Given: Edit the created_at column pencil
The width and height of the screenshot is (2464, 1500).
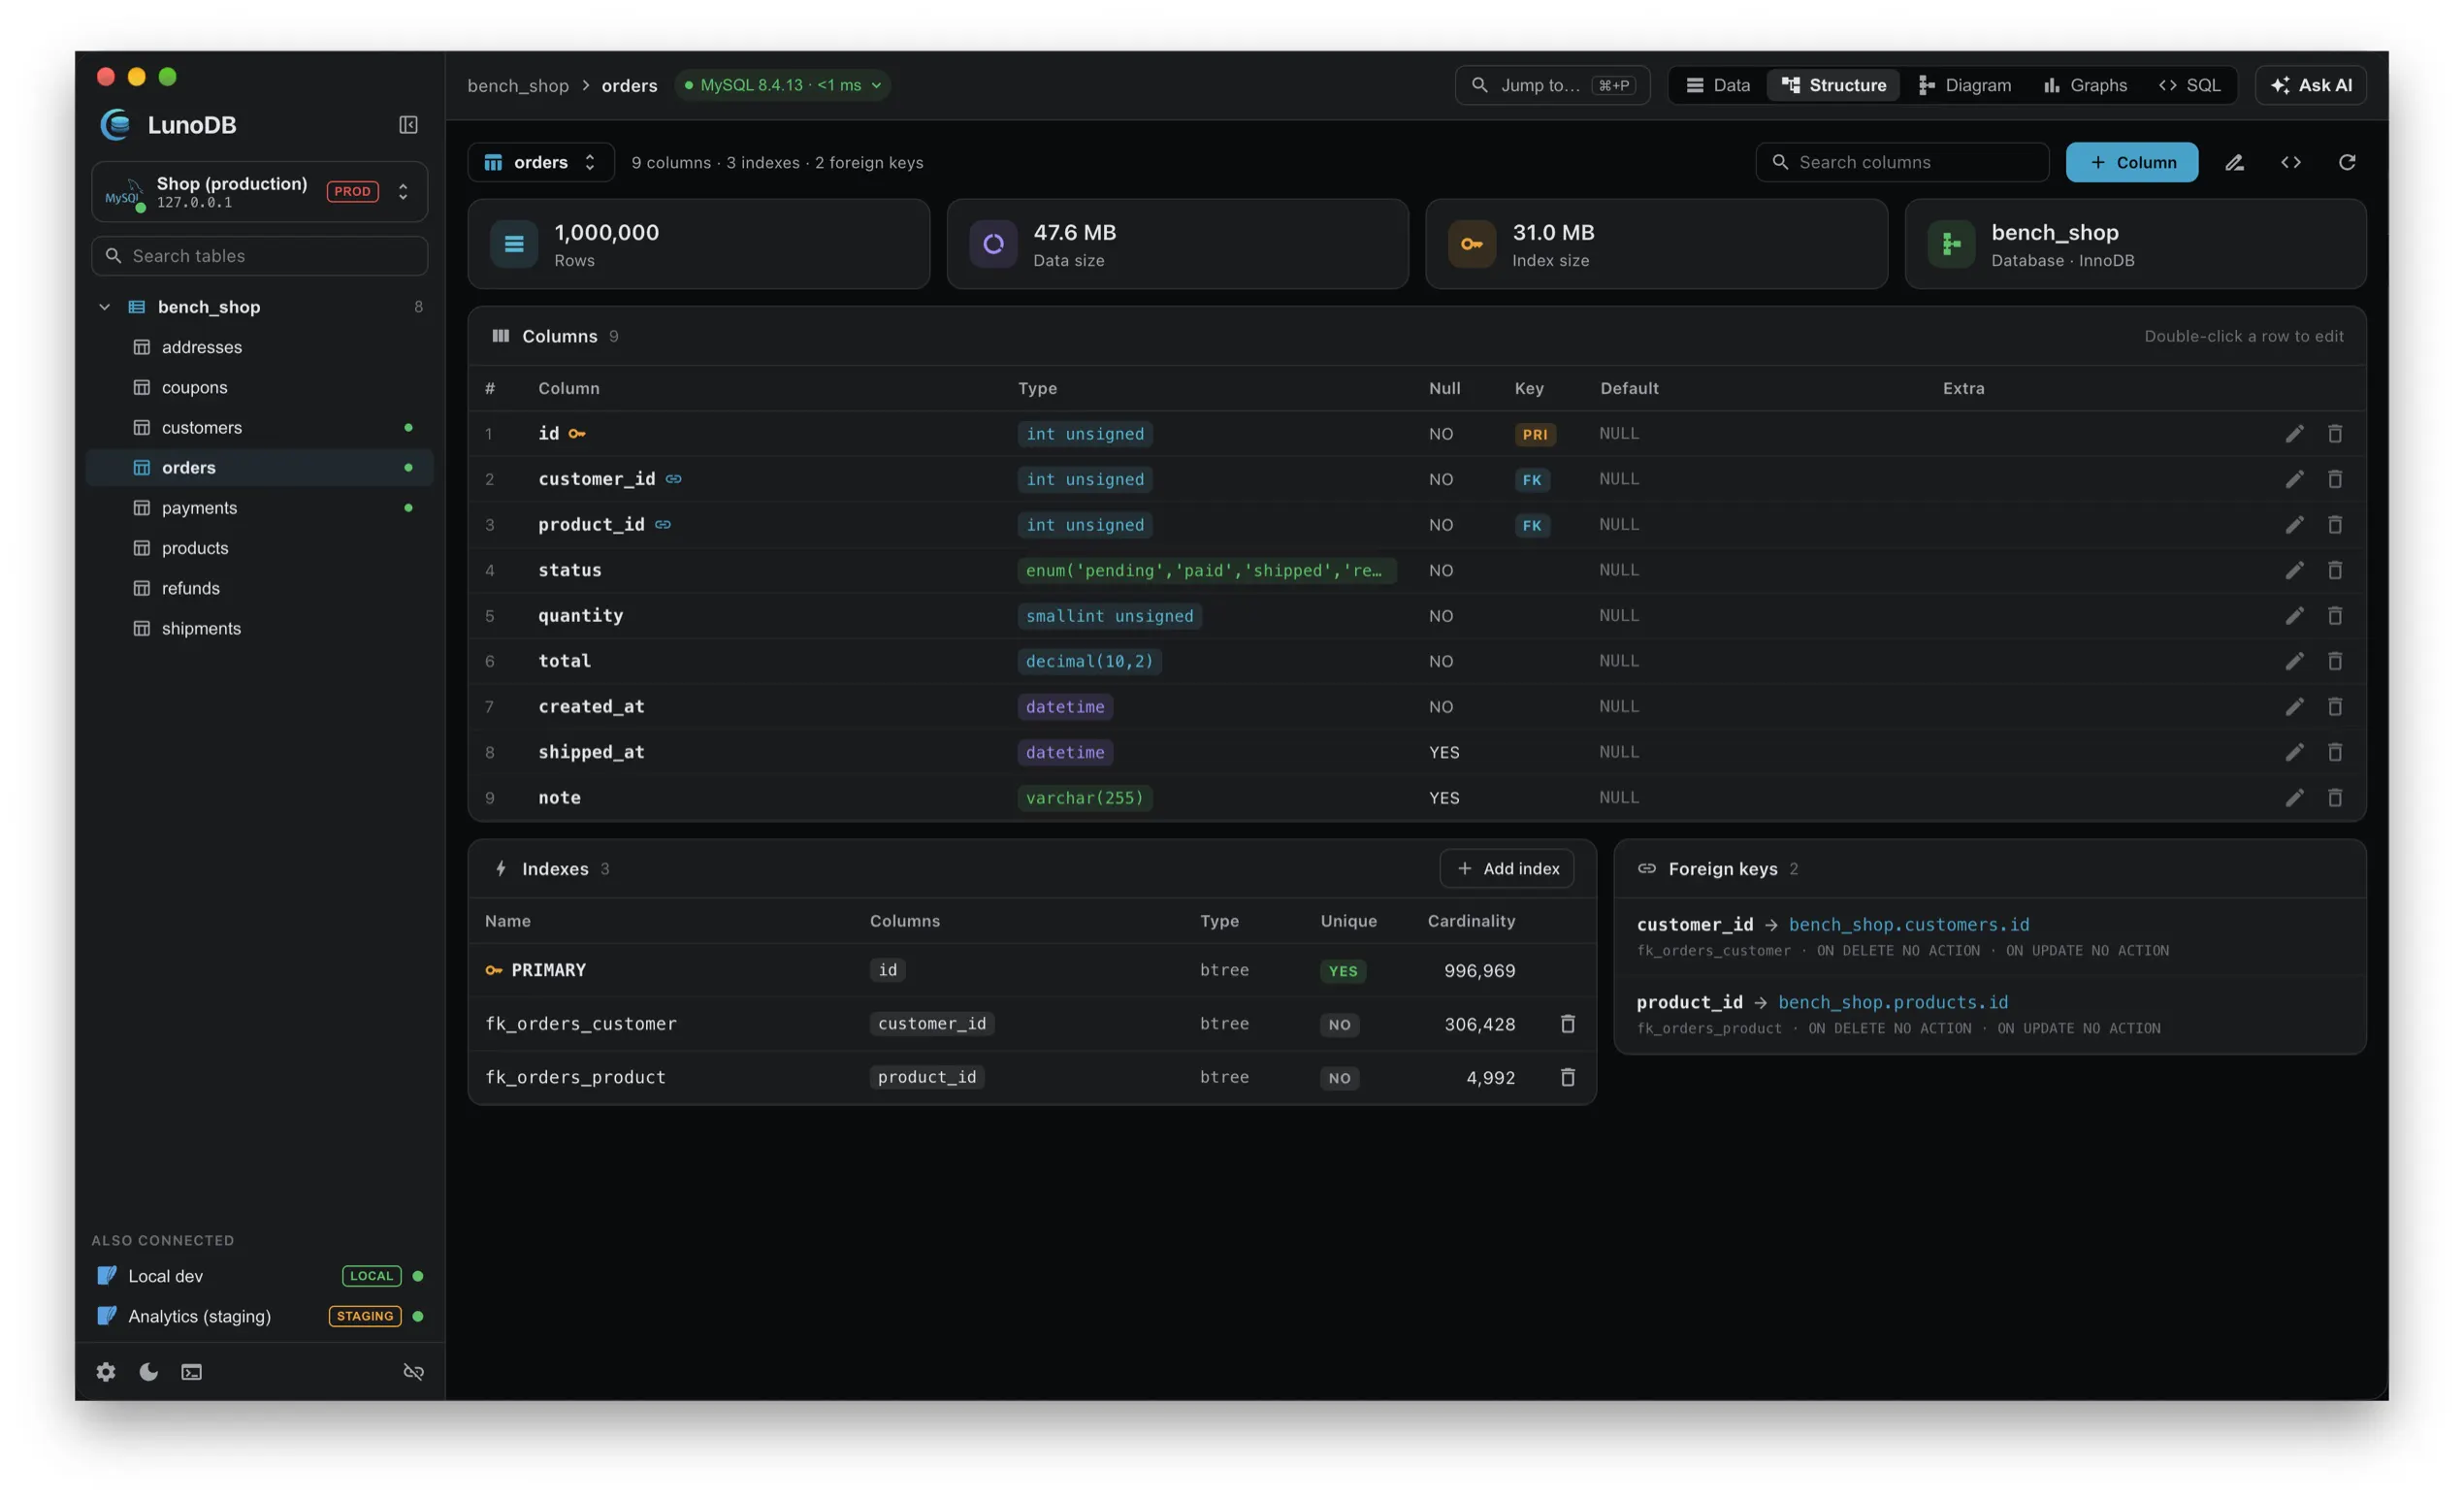Looking at the screenshot, I should (x=2295, y=706).
